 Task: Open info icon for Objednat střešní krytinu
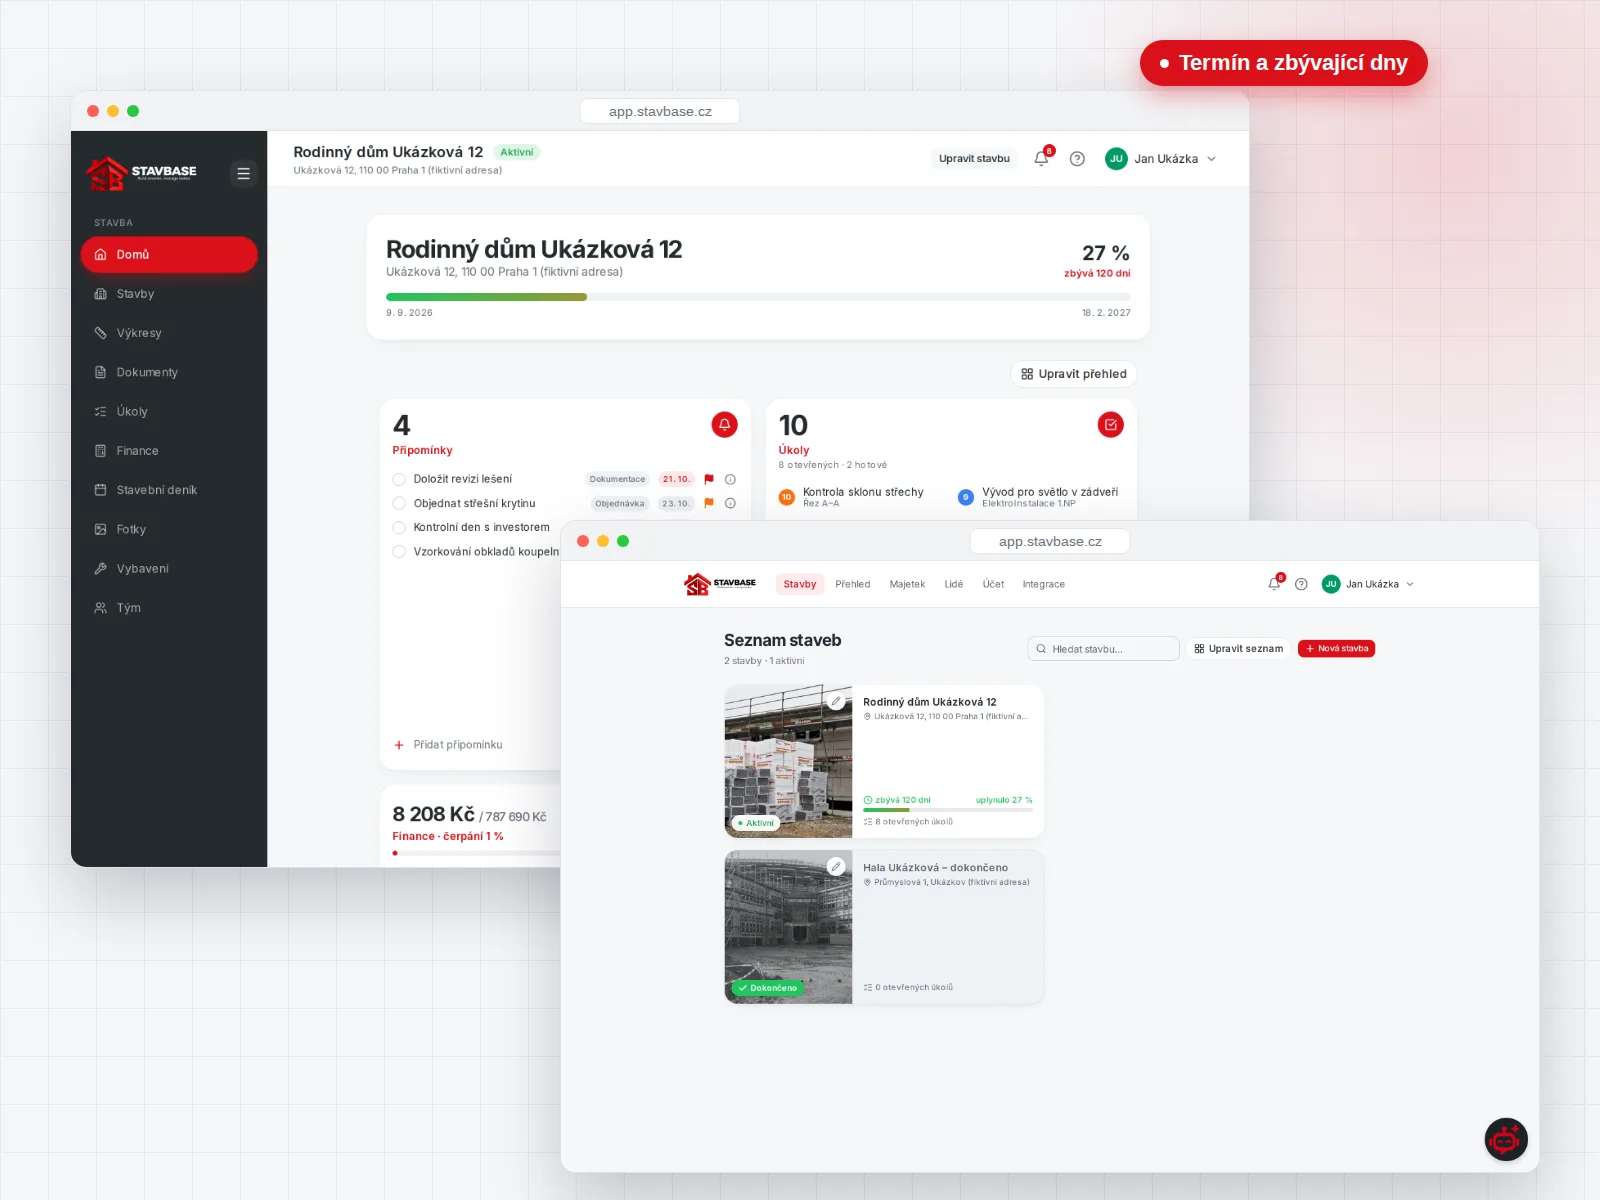[730, 503]
